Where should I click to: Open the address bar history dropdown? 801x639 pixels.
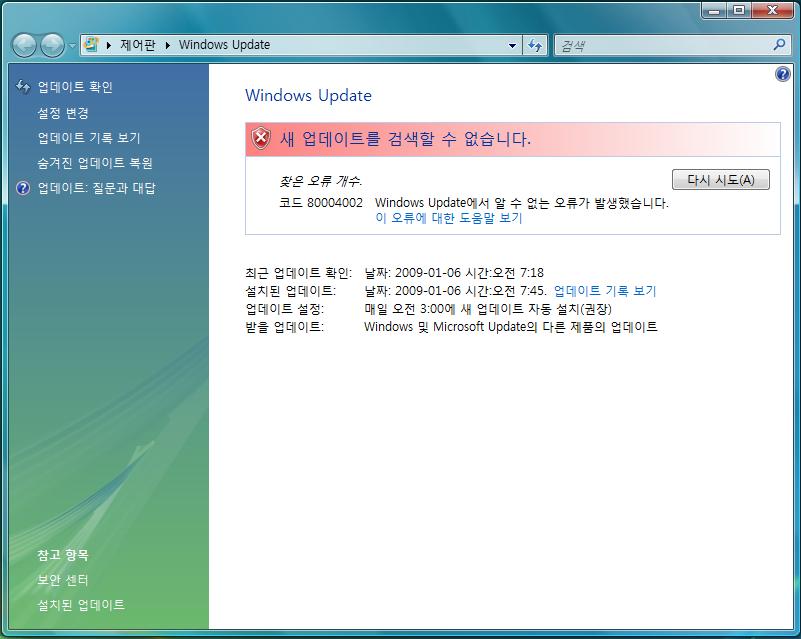[x=512, y=45]
